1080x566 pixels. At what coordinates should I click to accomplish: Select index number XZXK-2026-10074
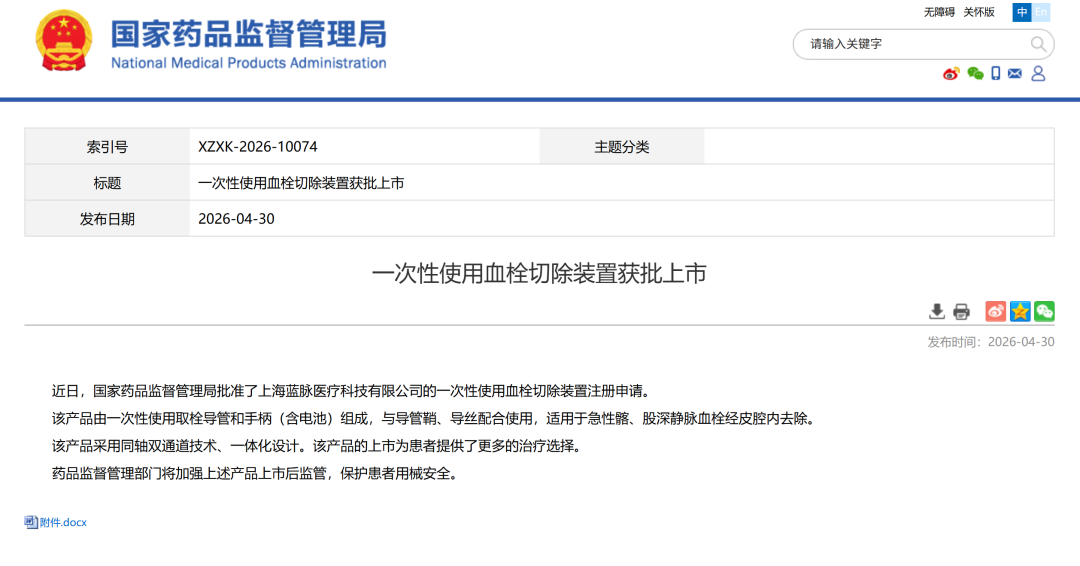258,147
